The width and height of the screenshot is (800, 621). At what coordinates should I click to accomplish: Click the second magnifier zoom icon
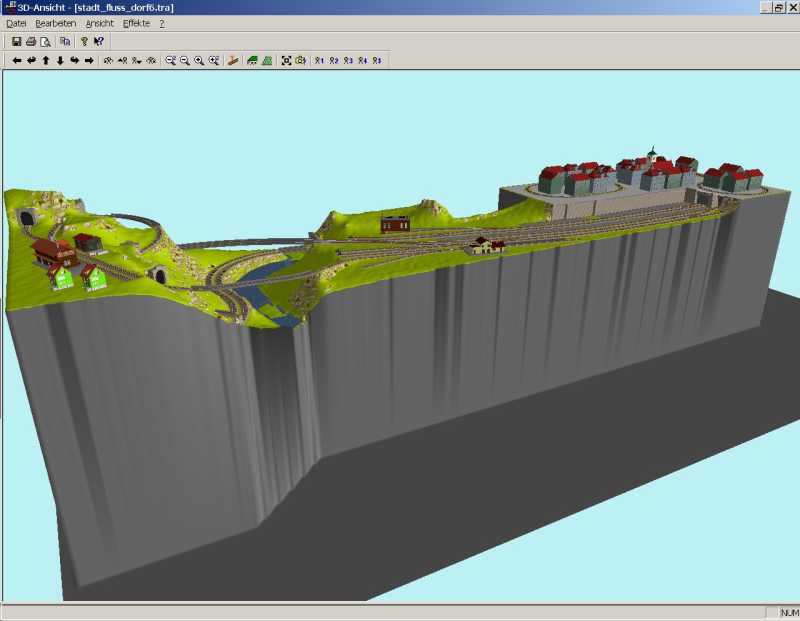coord(185,61)
